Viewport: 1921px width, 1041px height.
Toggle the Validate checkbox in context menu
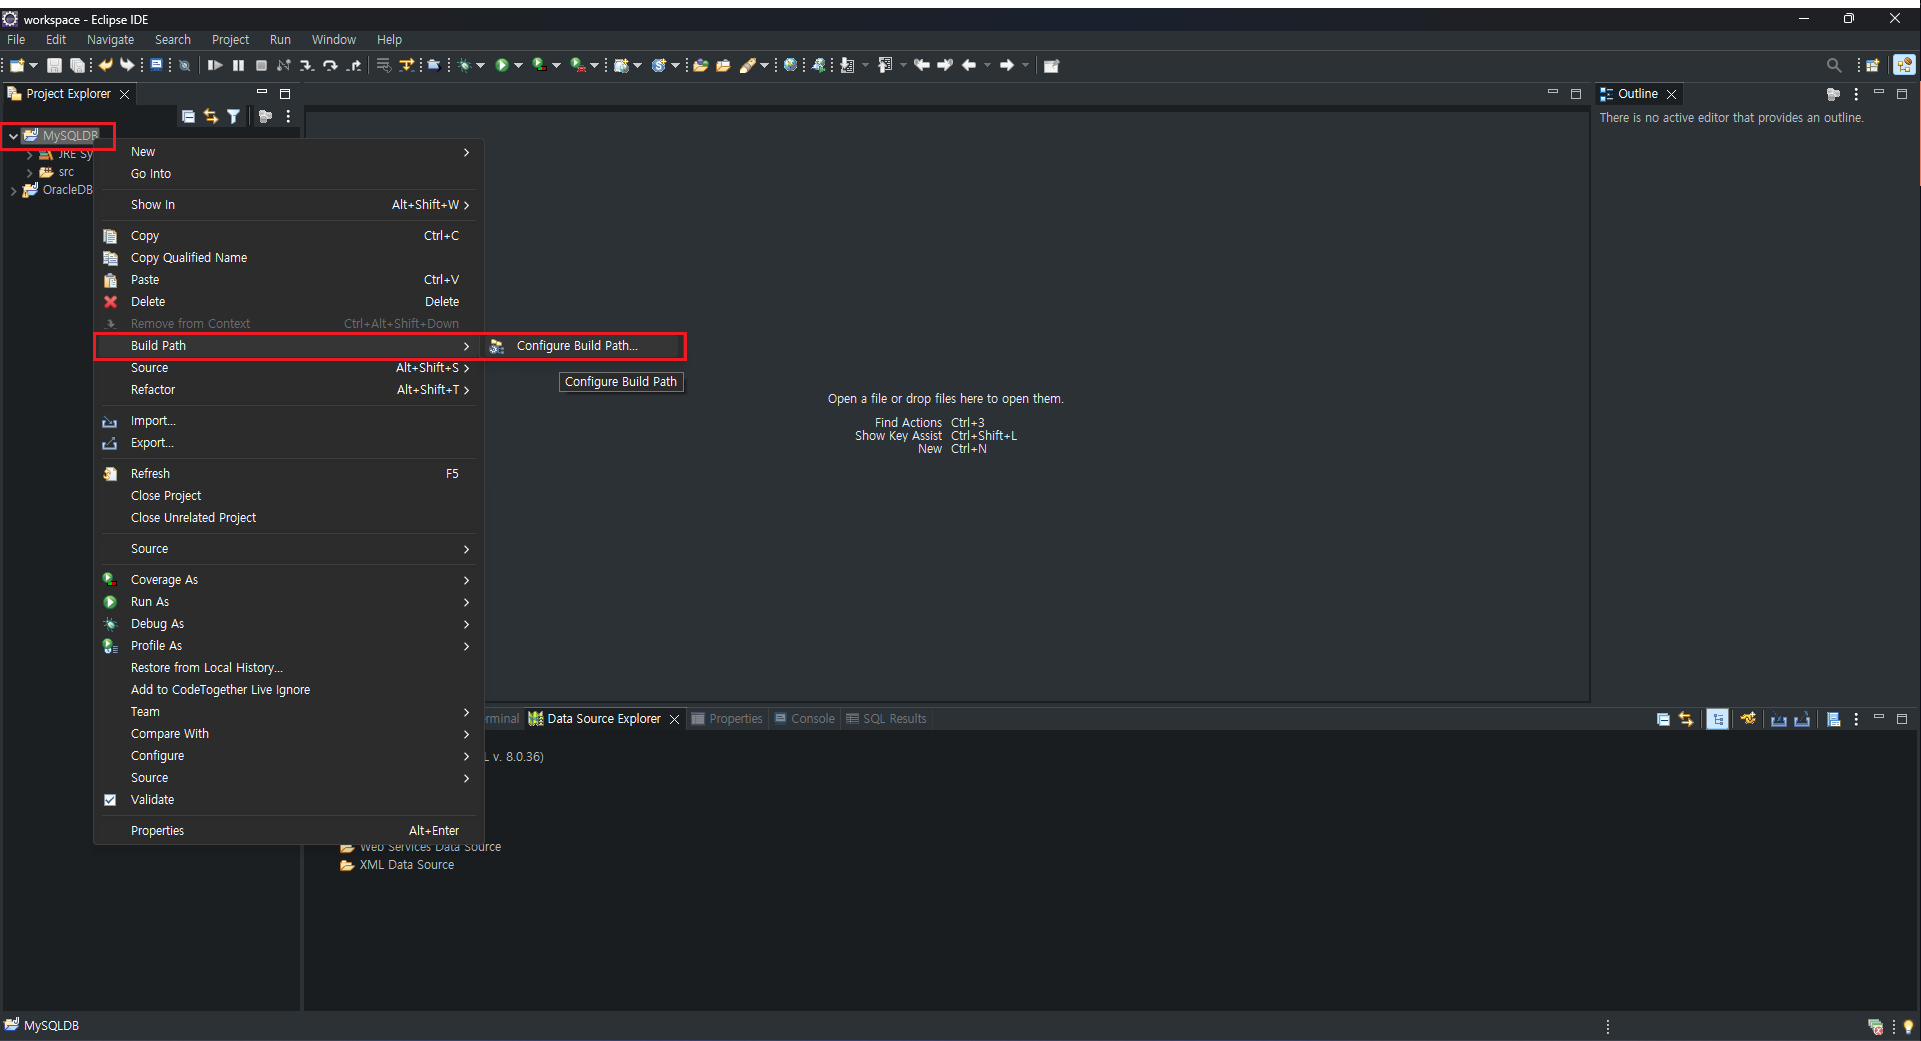tap(110, 800)
